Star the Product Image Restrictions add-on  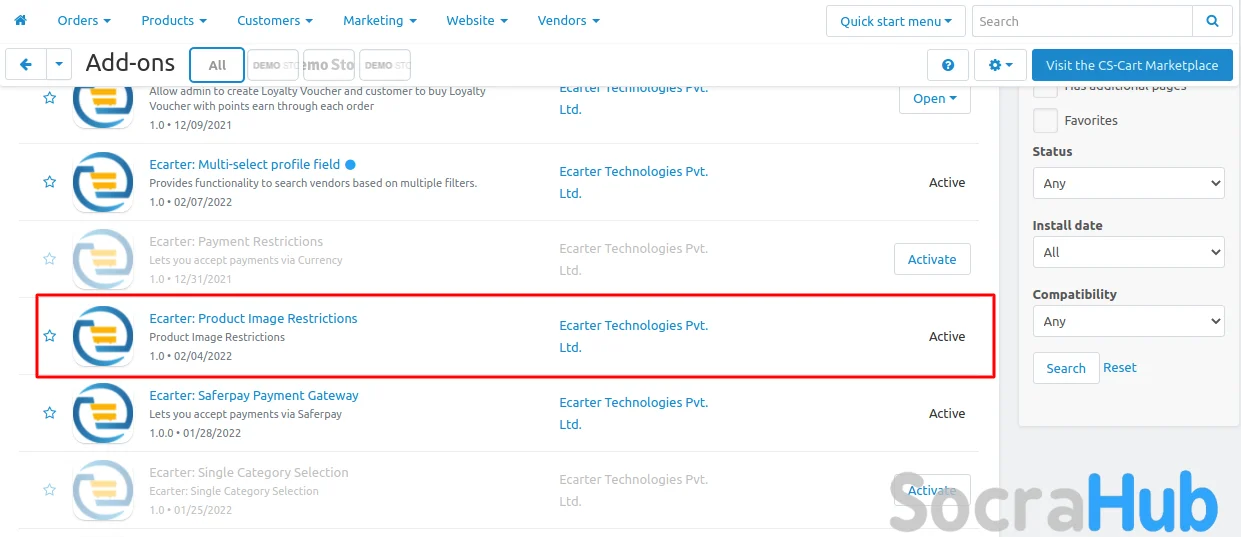click(x=49, y=336)
